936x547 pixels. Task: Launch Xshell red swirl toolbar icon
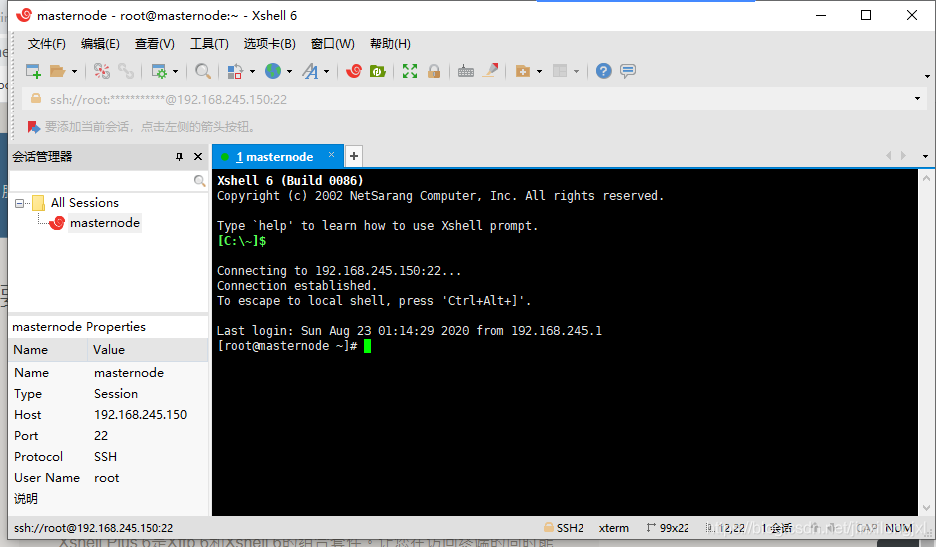[354, 71]
